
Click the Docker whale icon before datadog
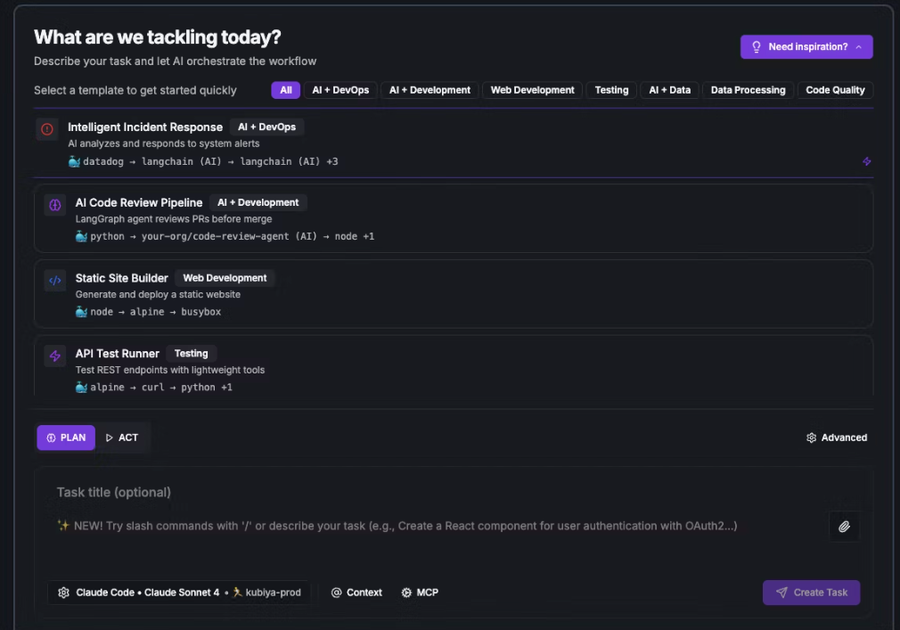(74, 162)
